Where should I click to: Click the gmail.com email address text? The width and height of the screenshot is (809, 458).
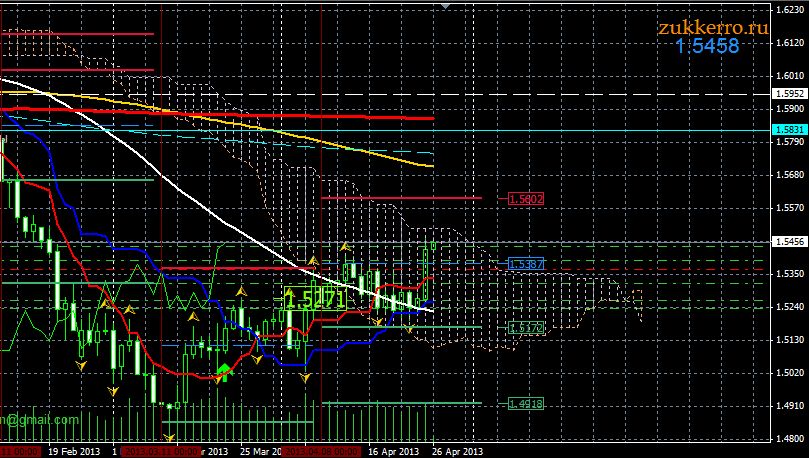click(40, 420)
